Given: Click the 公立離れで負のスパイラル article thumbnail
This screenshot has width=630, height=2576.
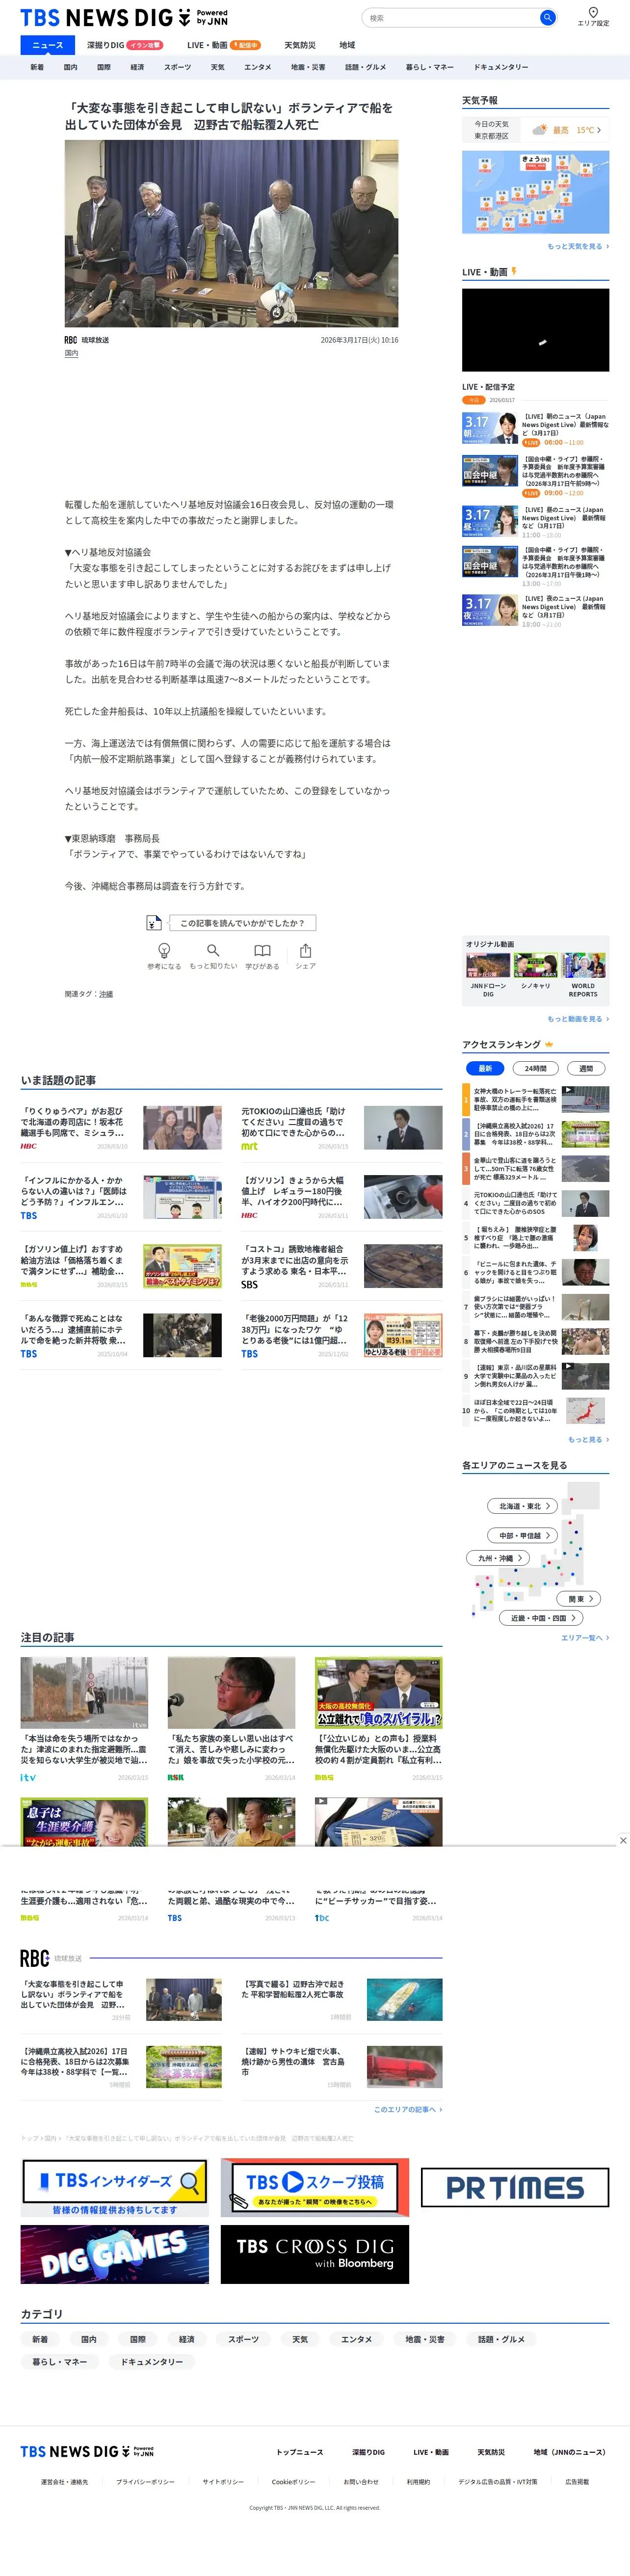Looking at the screenshot, I should [x=379, y=1692].
